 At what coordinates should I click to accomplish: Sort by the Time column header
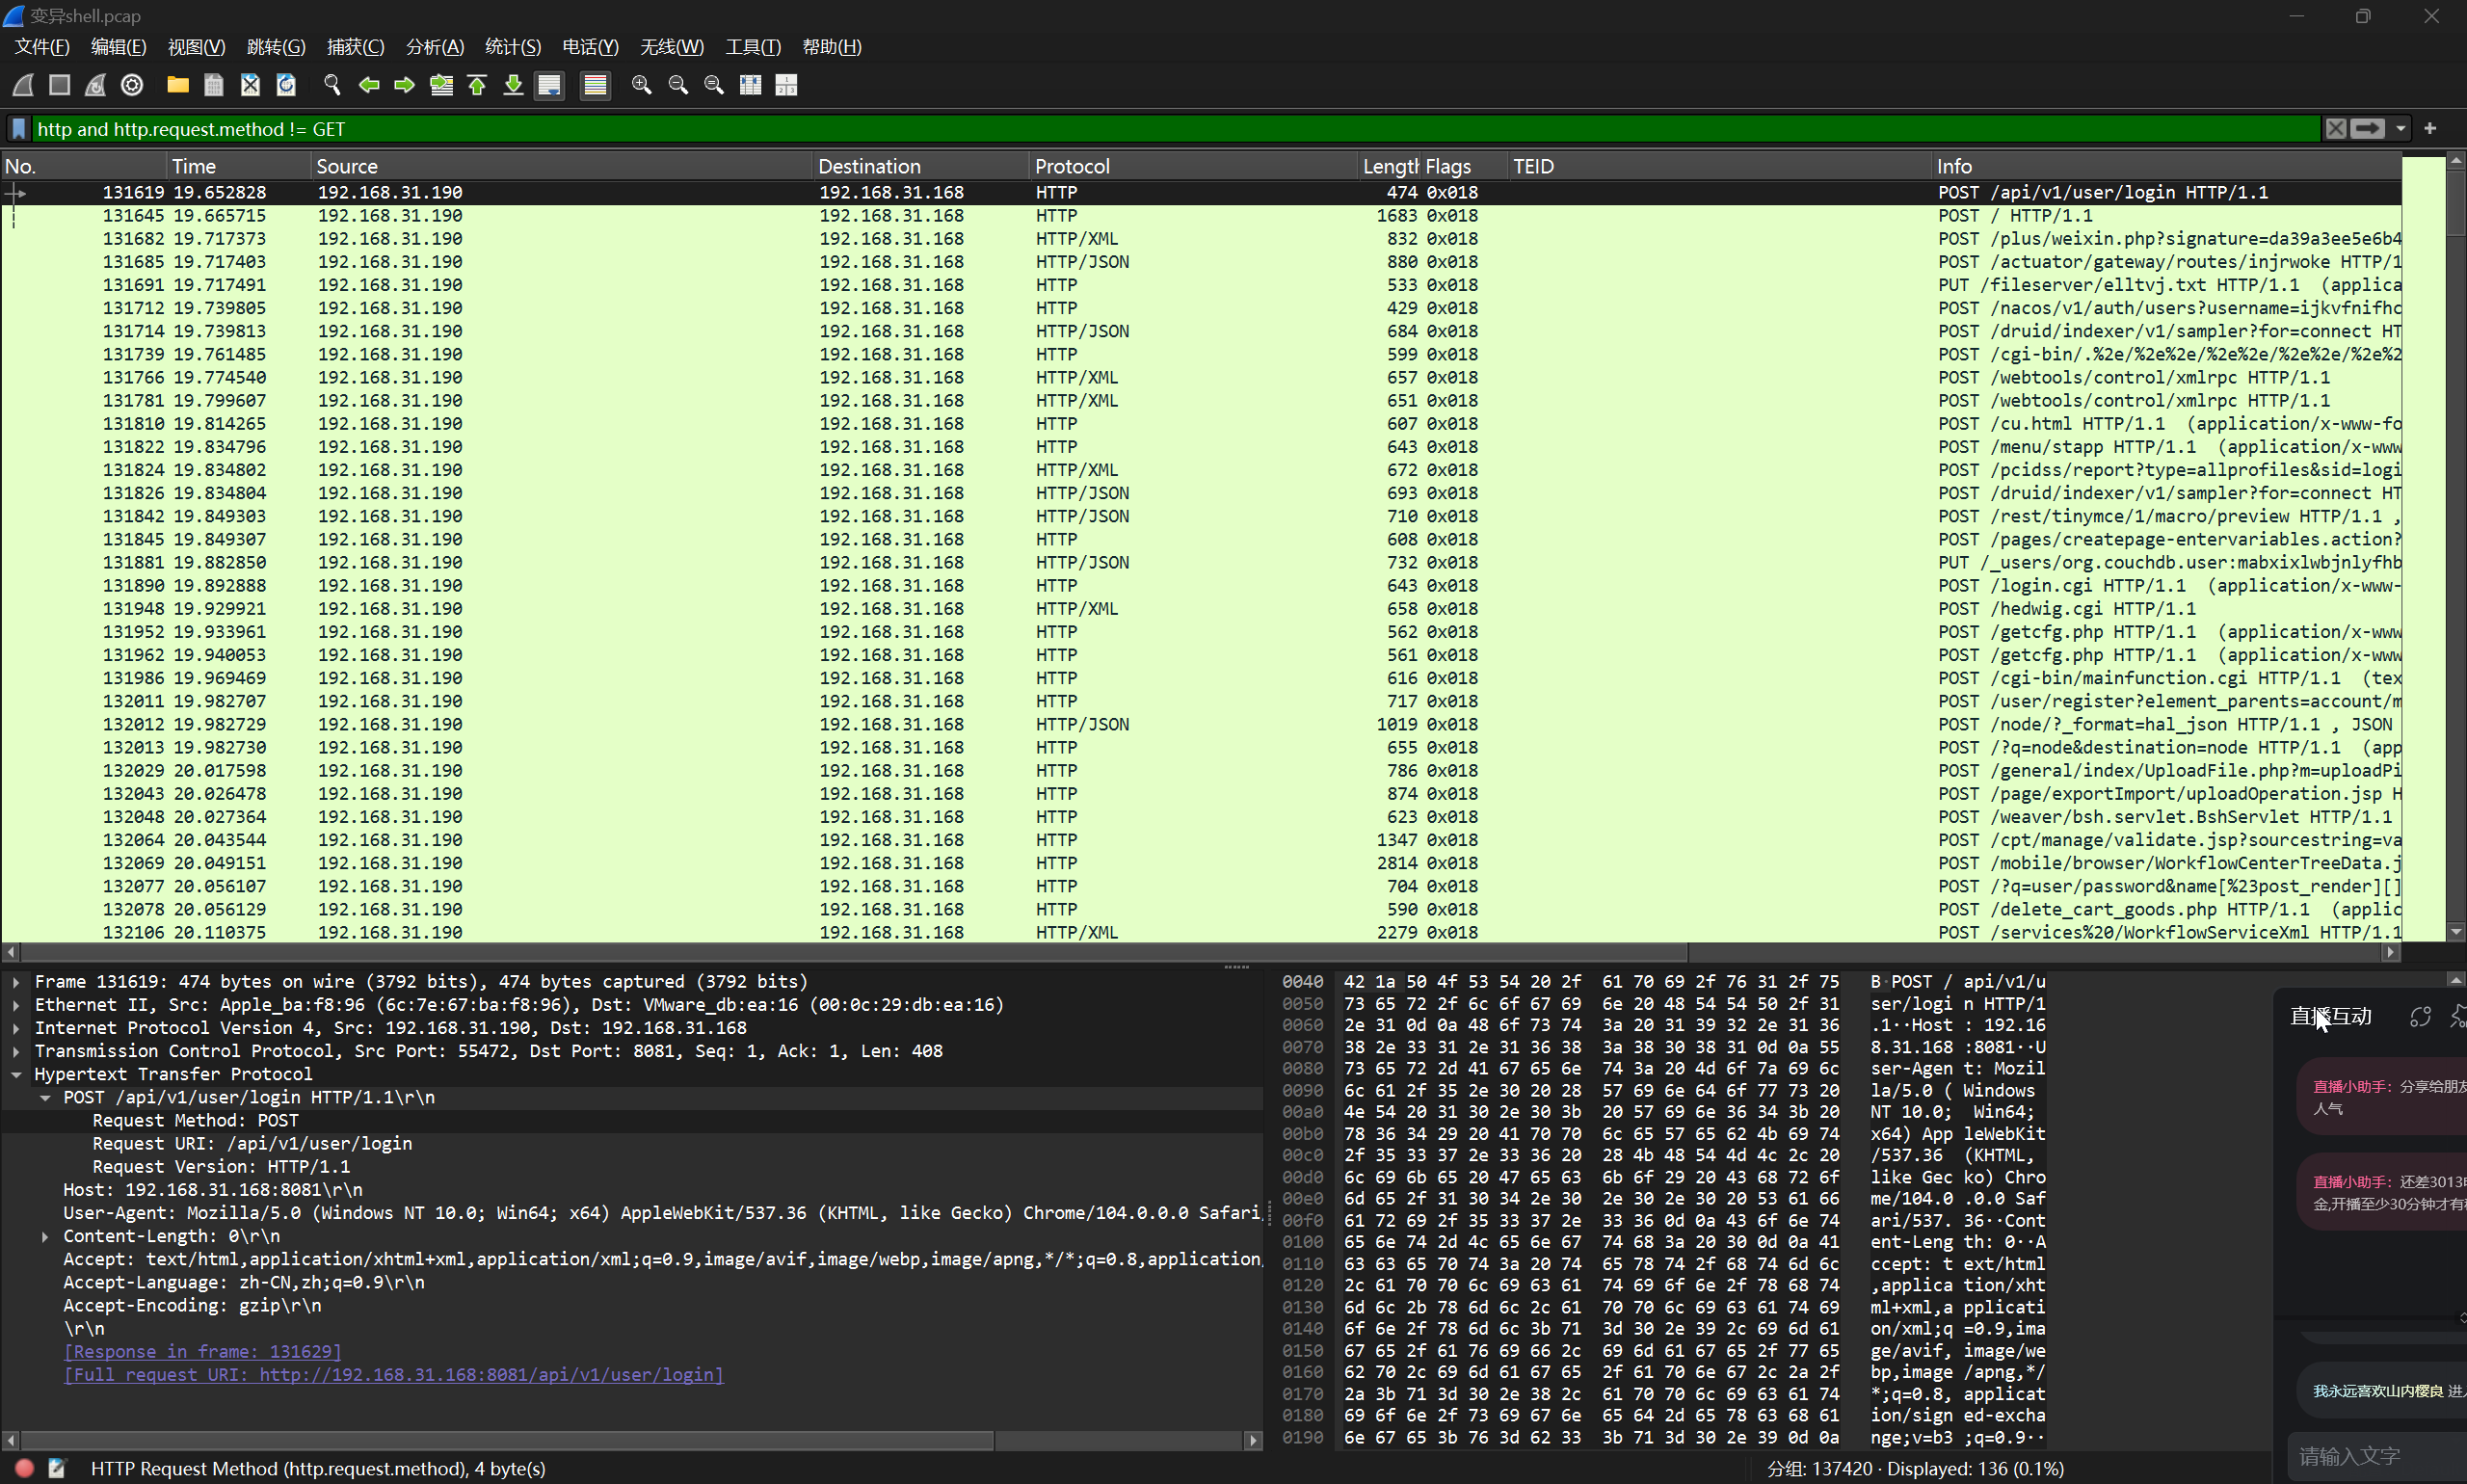[238, 166]
